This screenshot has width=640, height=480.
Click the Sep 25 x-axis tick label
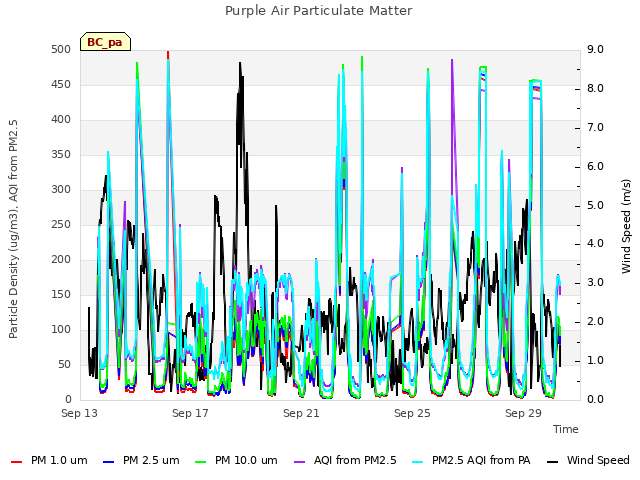click(x=412, y=413)
